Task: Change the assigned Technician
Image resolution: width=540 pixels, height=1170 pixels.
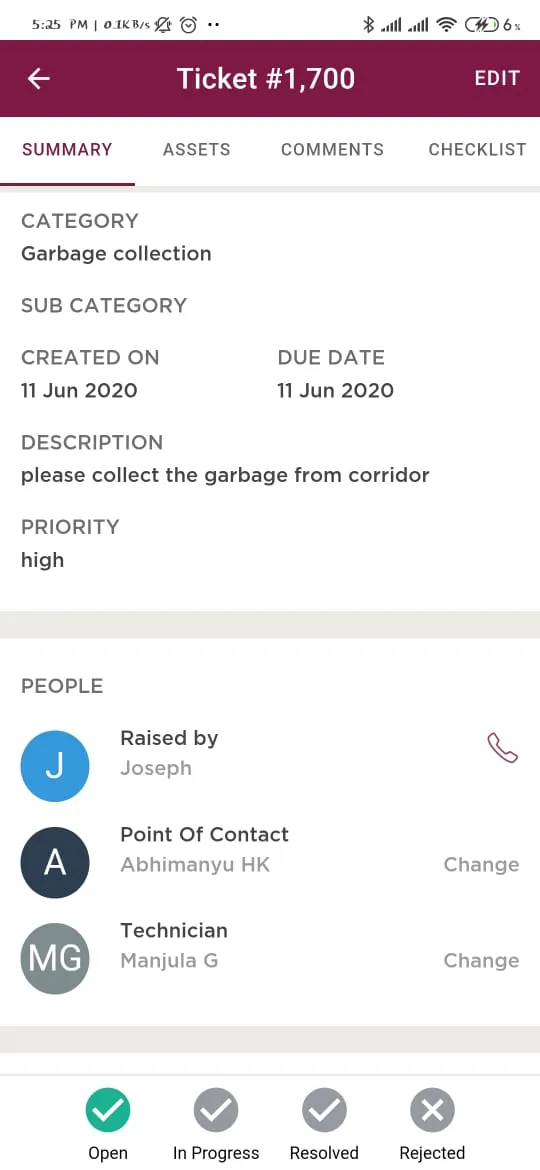Action: [482, 961]
